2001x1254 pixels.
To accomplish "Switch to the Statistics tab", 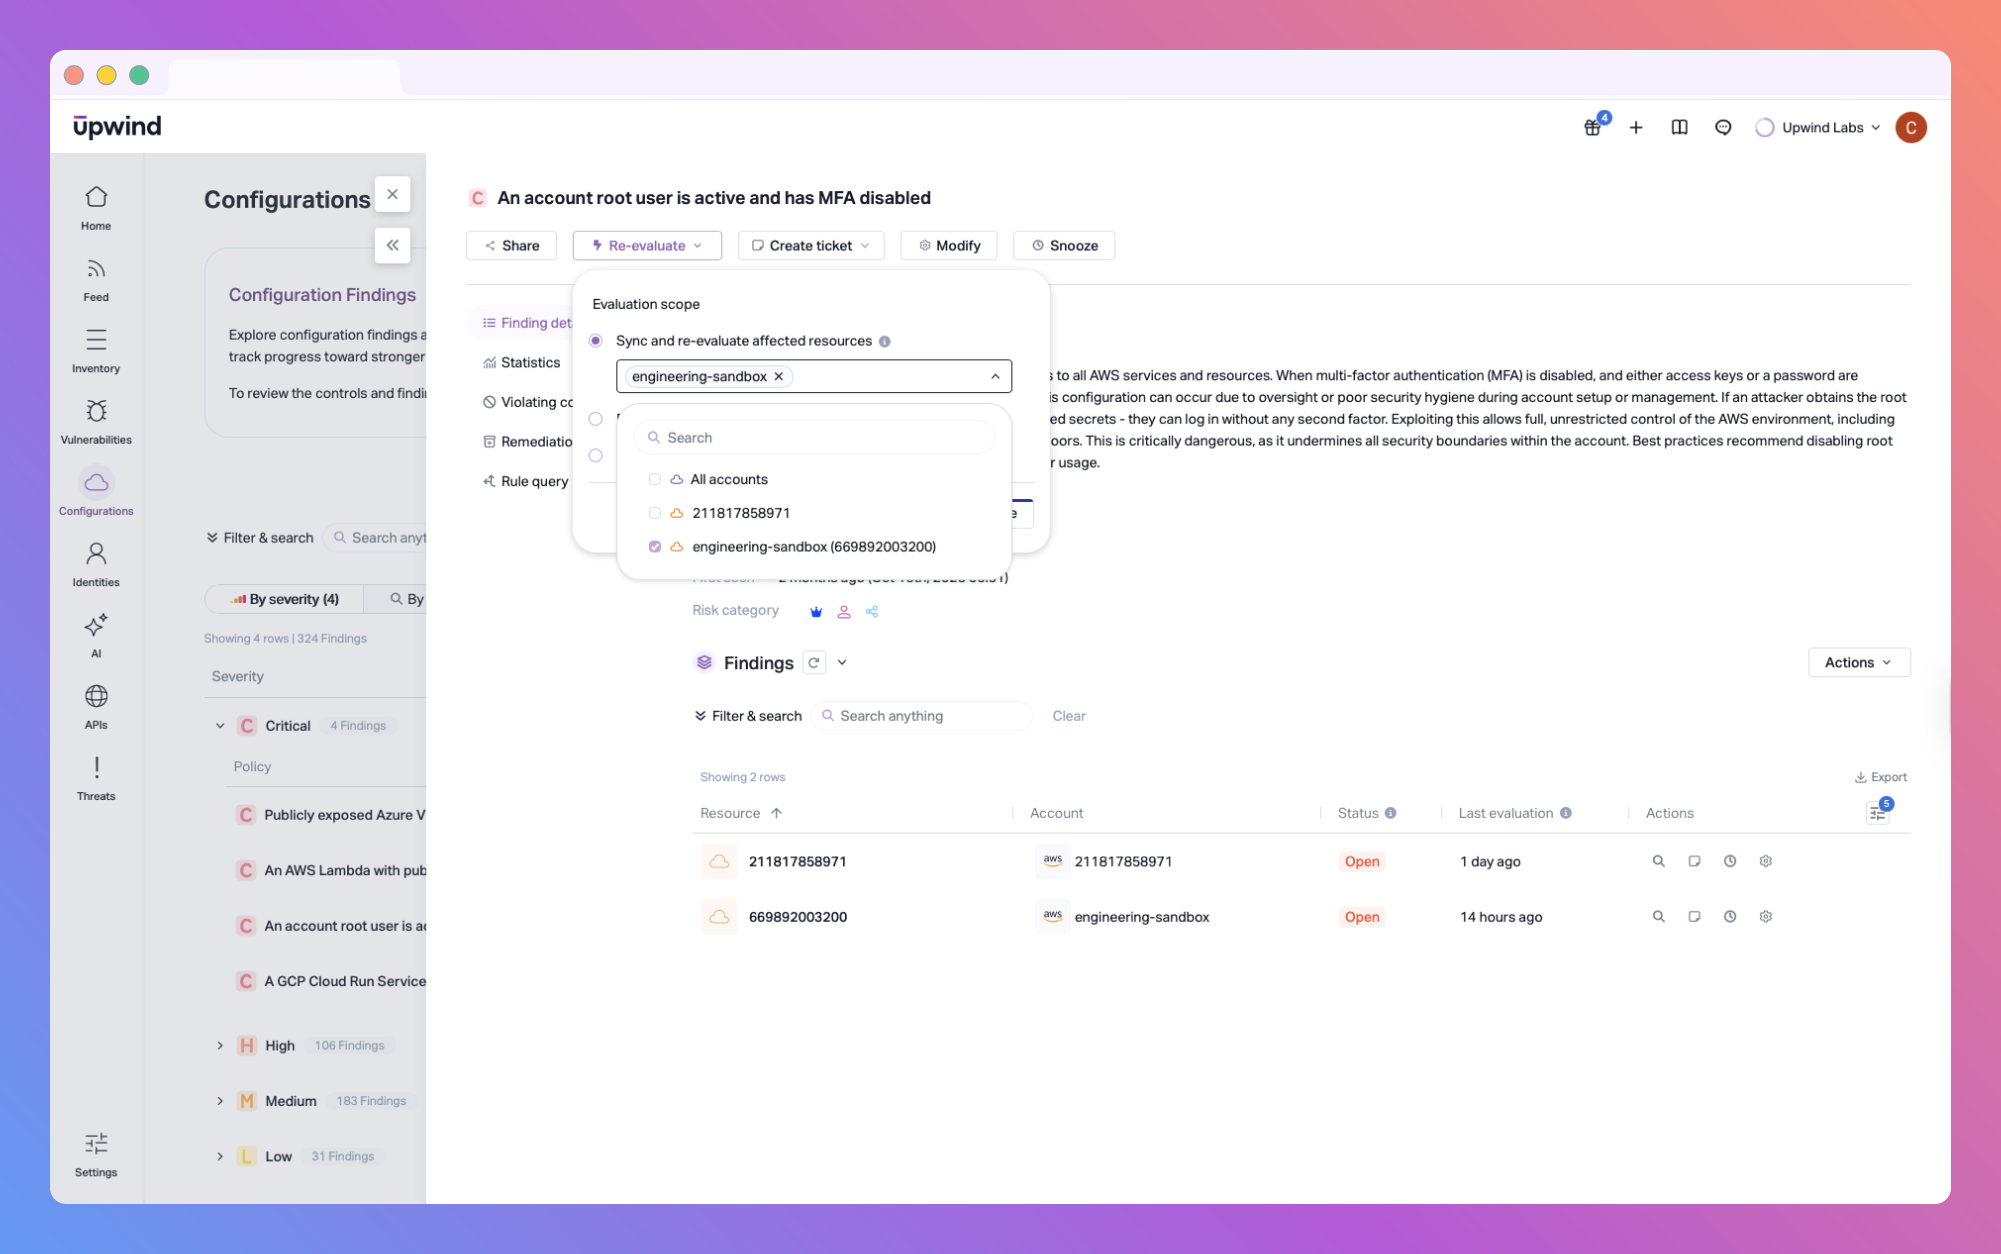I will click(529, 363).
